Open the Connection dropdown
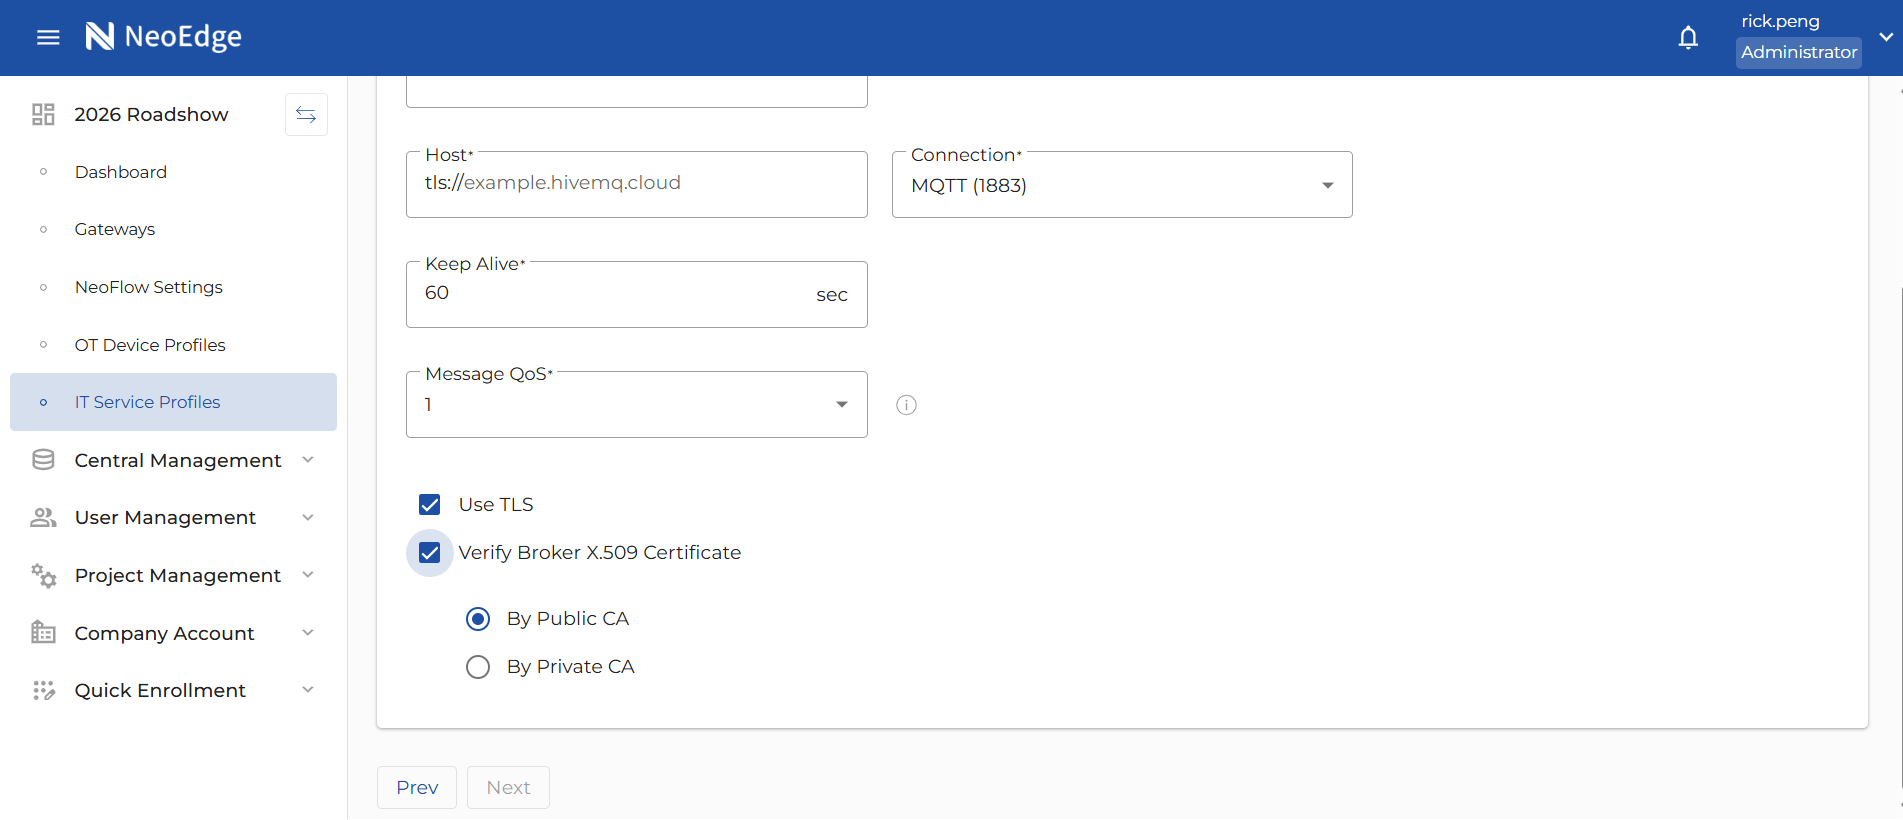Screen dimensions: 1903x820 coord(1121,186)
